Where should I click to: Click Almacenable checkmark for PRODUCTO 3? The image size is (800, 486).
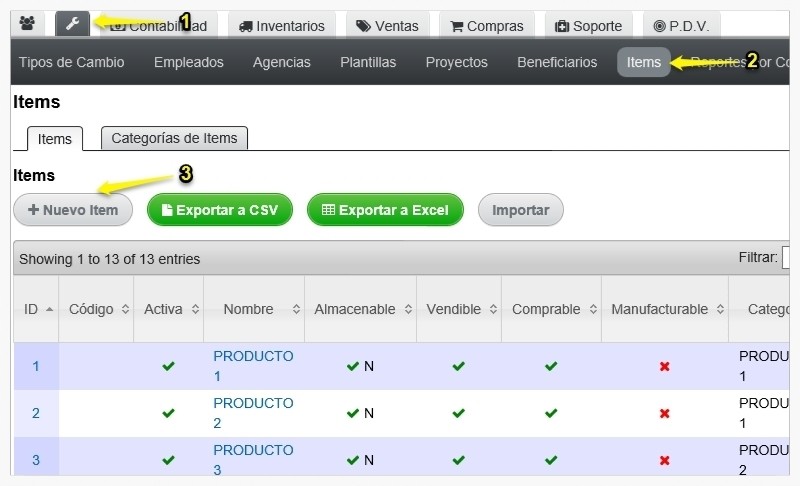coord(353,460)
